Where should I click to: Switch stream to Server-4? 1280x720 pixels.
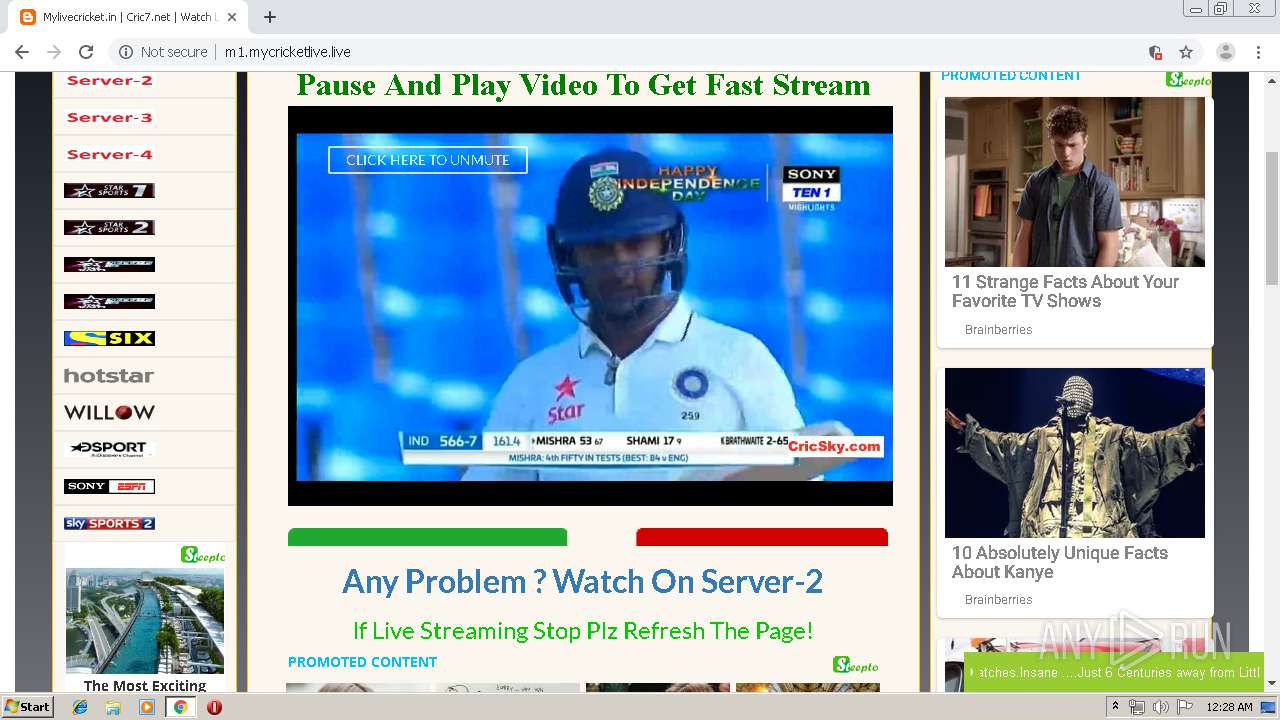coord(109,154)
